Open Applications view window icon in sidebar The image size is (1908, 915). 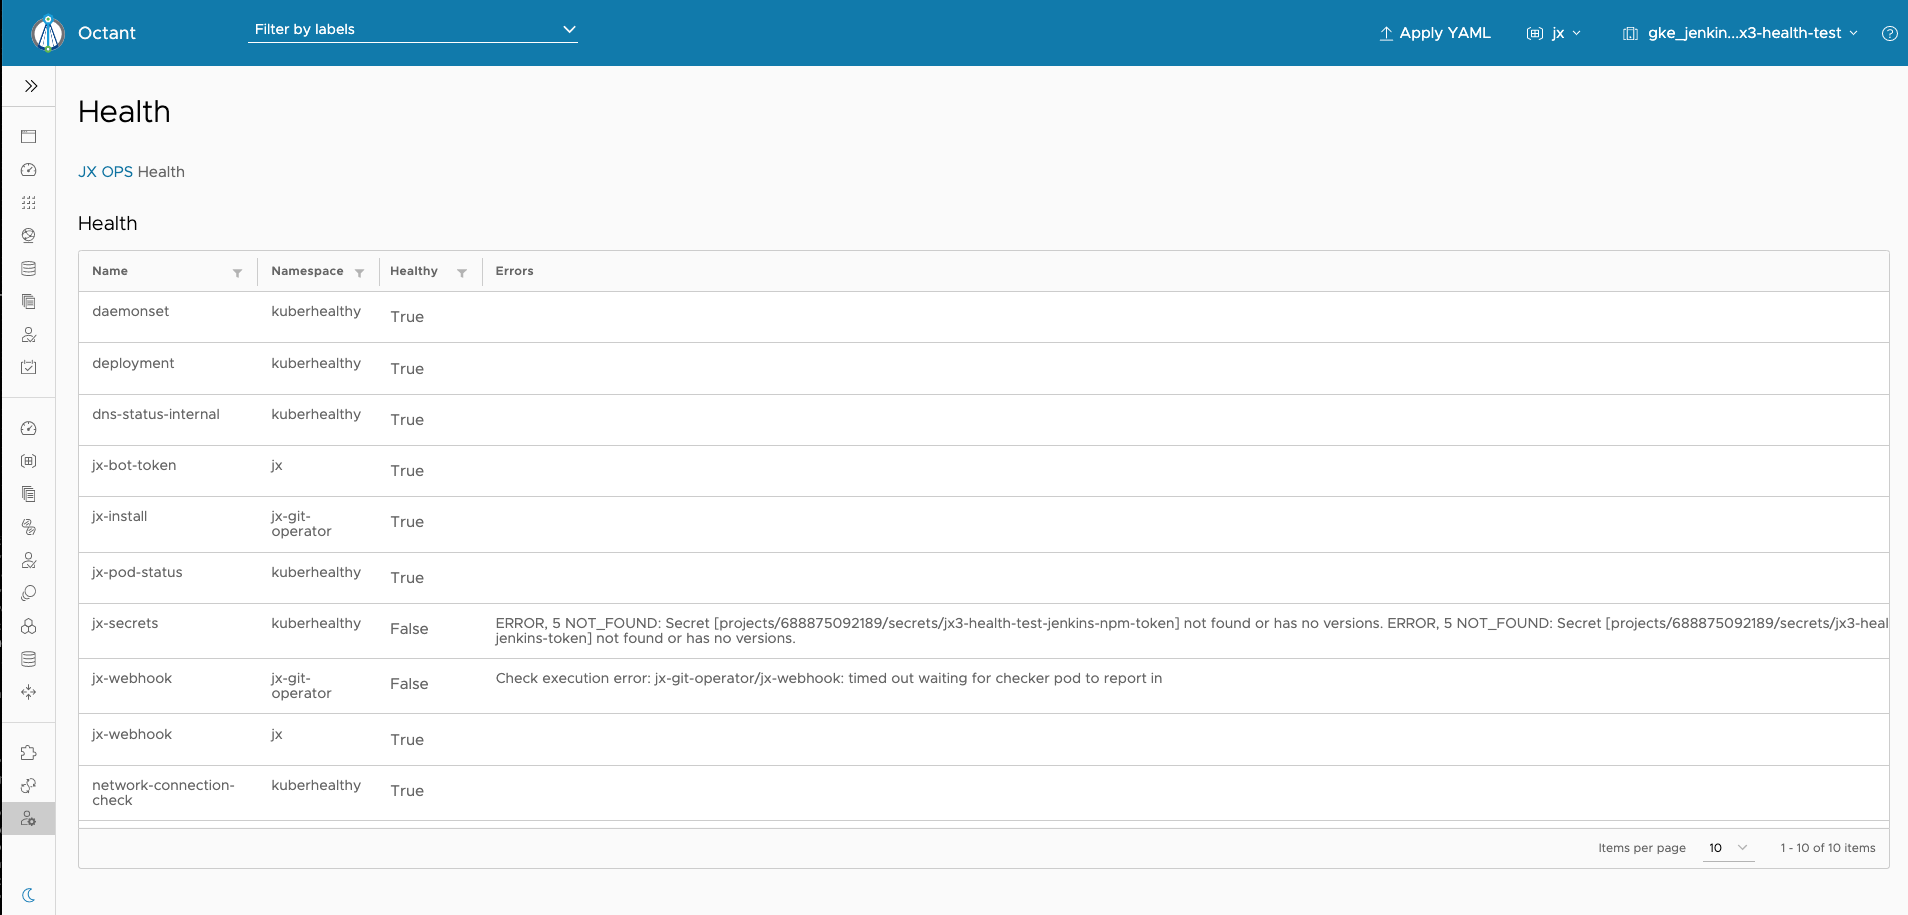[x=28, y=136]
